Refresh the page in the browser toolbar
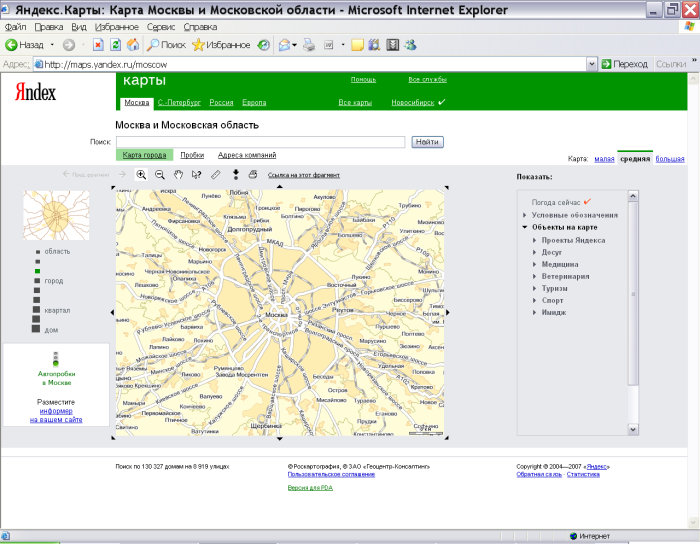This screenshot has height=544, width=700. tap(116, 45)
